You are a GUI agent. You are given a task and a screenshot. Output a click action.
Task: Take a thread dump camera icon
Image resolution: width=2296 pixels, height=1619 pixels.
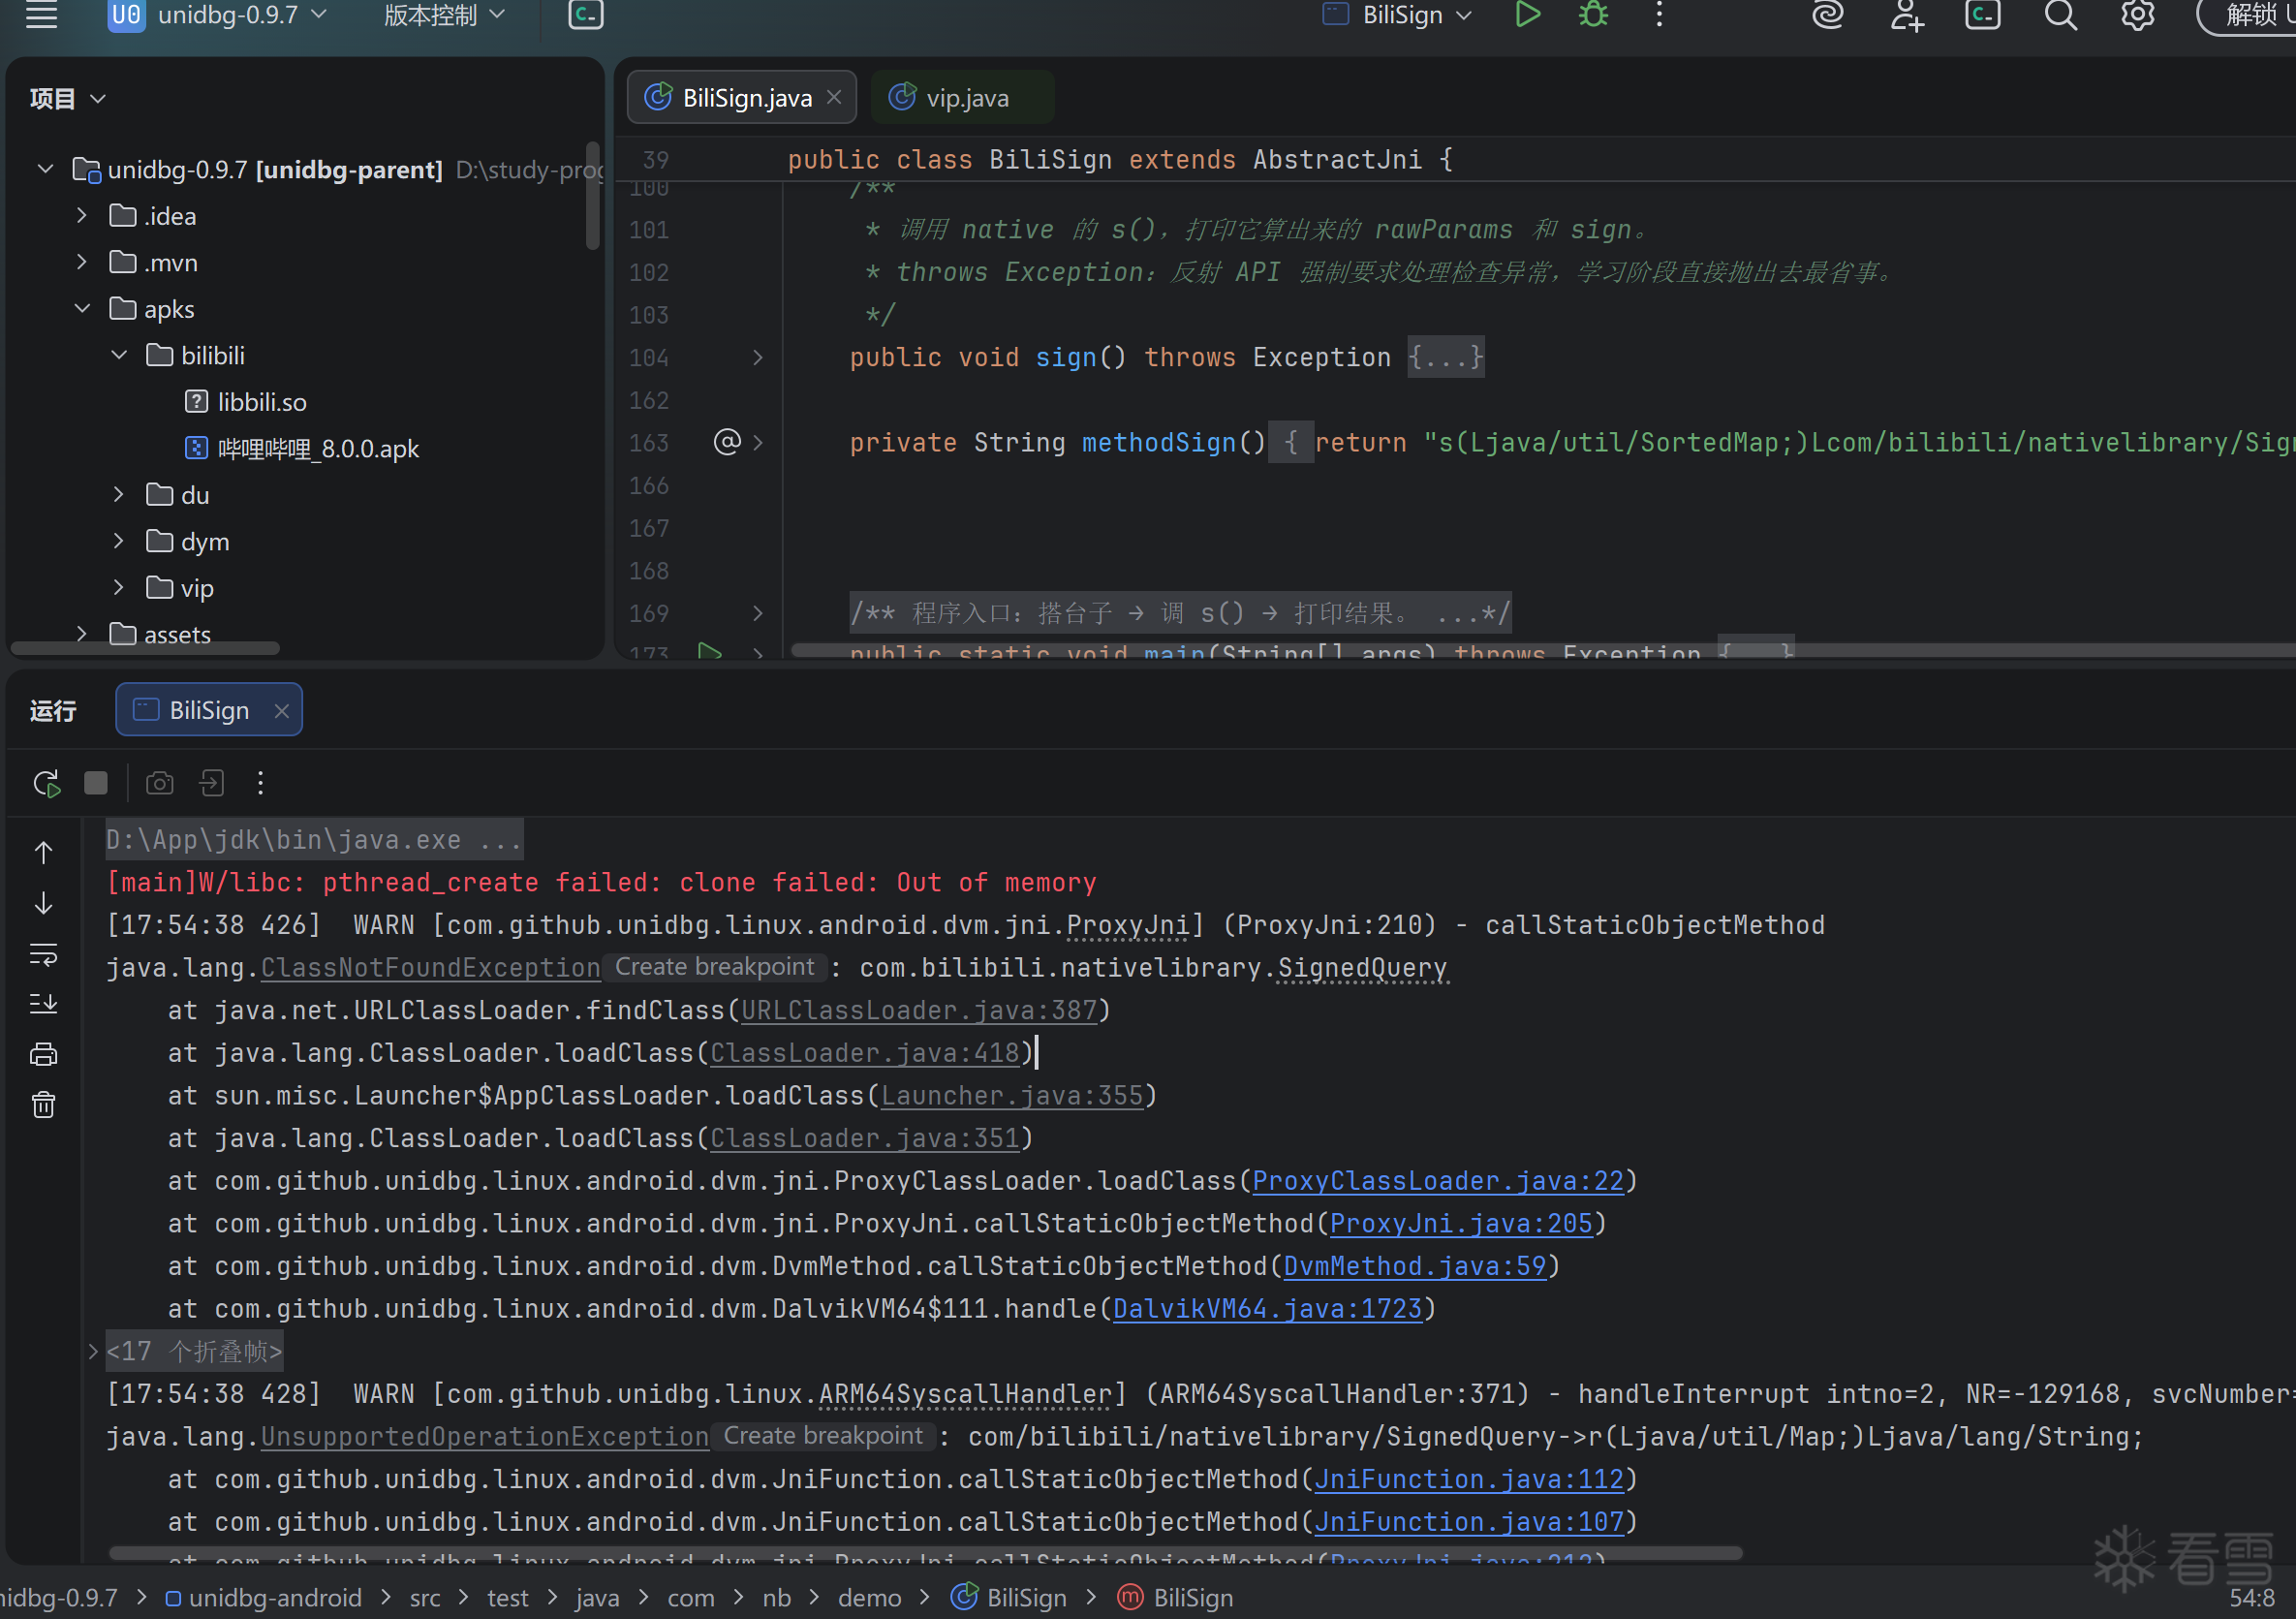[x=160, y=783]
